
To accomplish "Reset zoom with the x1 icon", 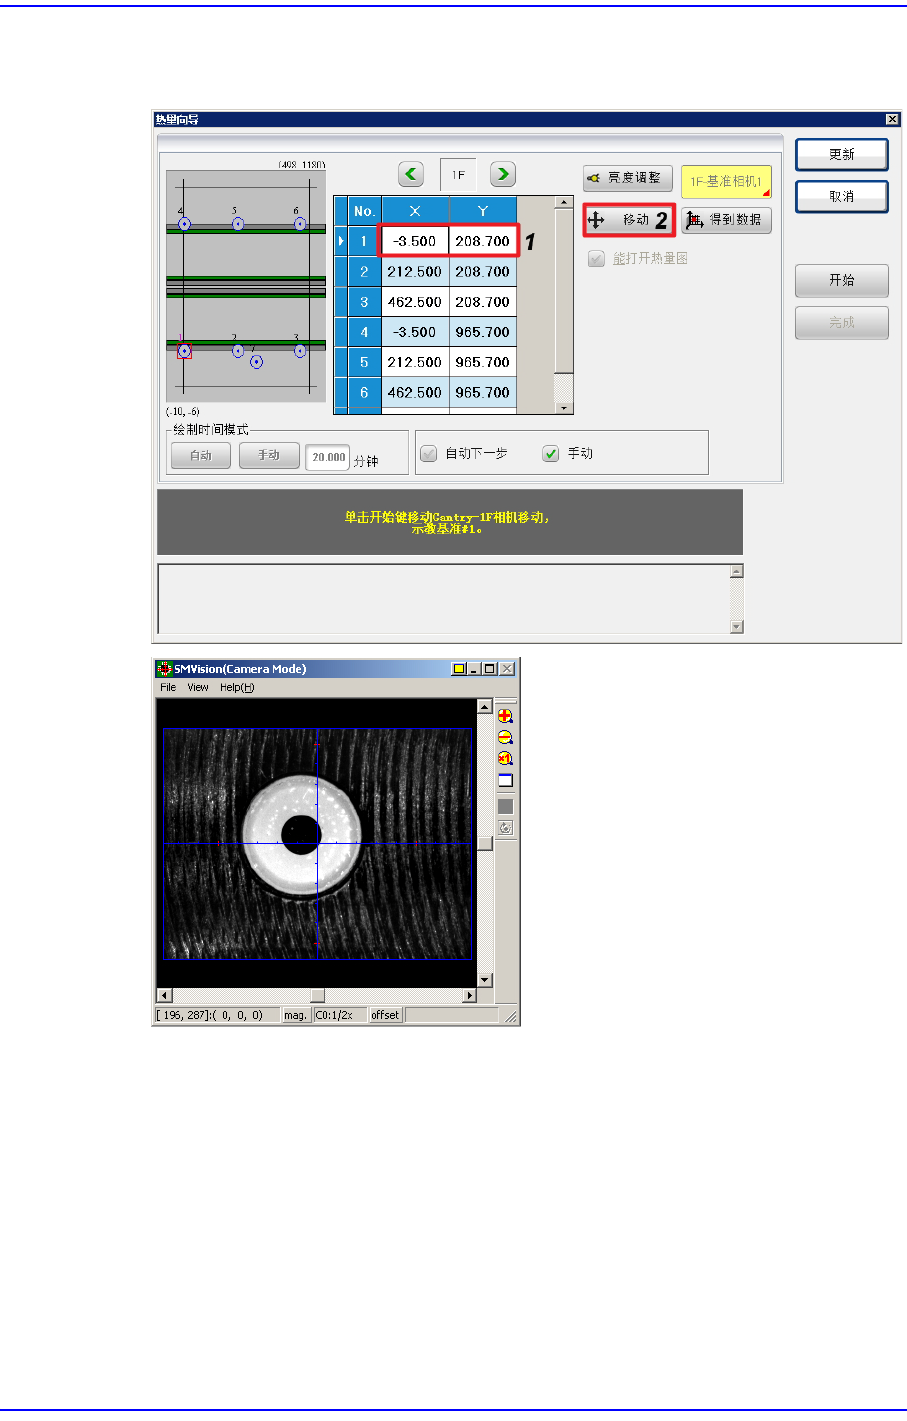I will 505,759.
